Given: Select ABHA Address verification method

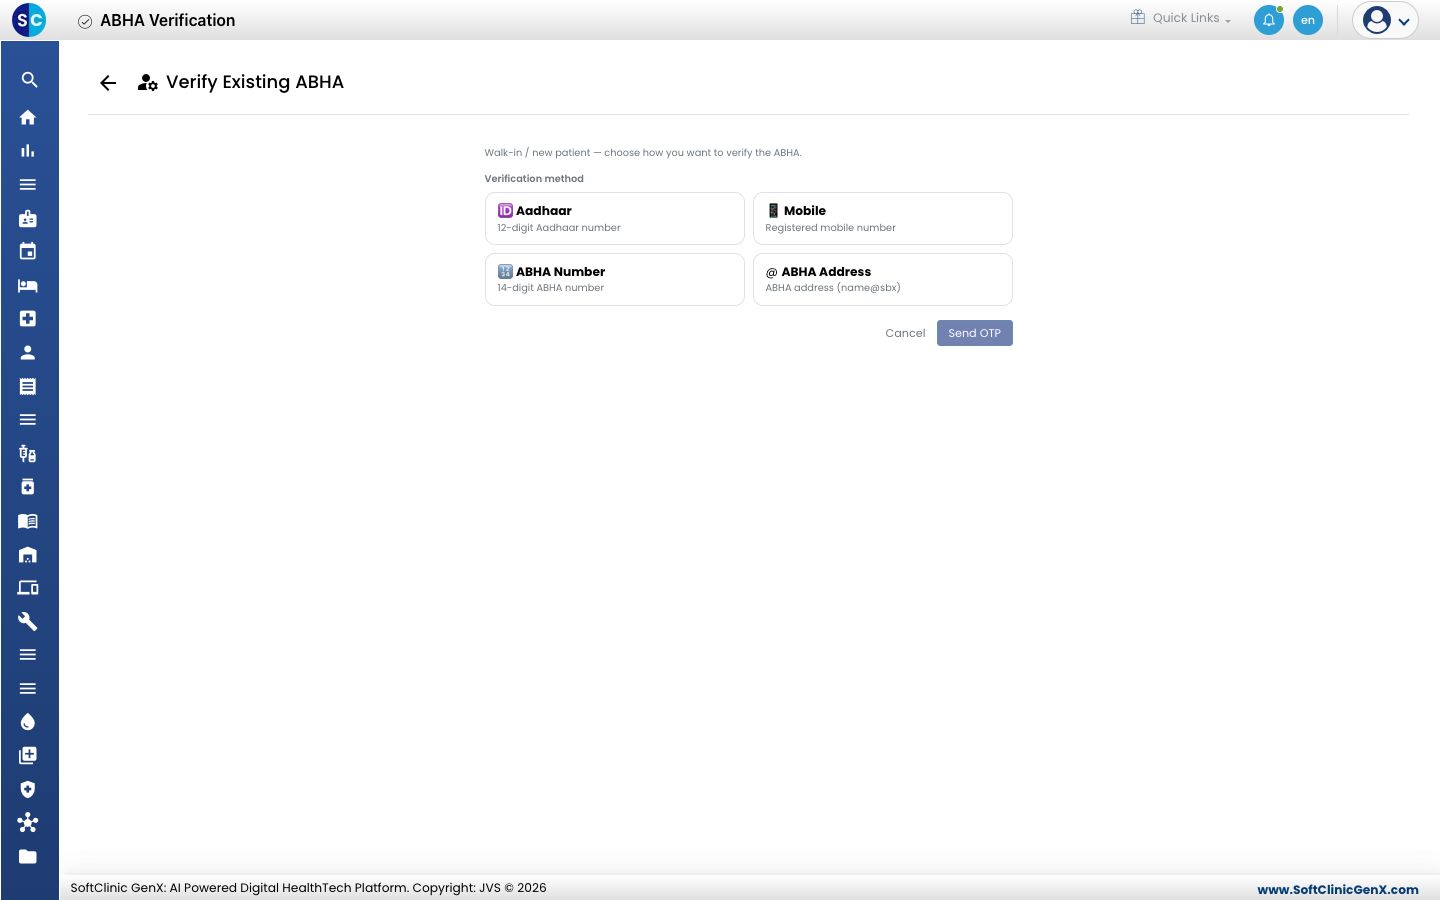Looking at the screenshot, I should coord(883,279).
